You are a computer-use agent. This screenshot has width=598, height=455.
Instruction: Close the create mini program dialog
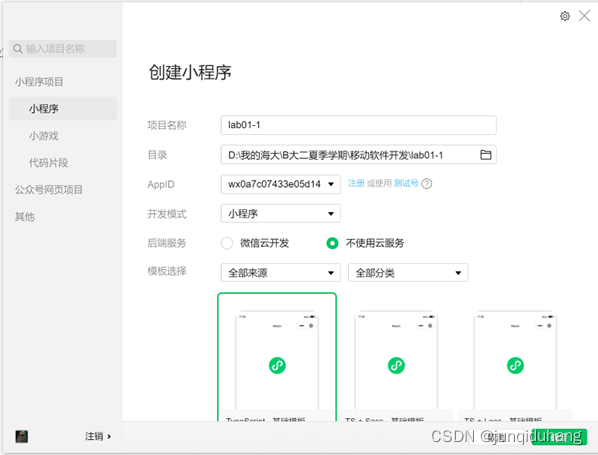pos(584,16)
